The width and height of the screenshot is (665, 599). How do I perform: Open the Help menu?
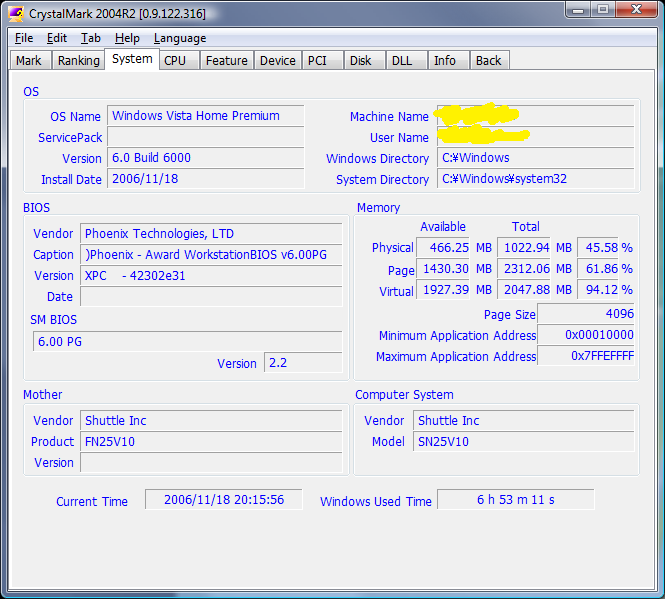127,38
